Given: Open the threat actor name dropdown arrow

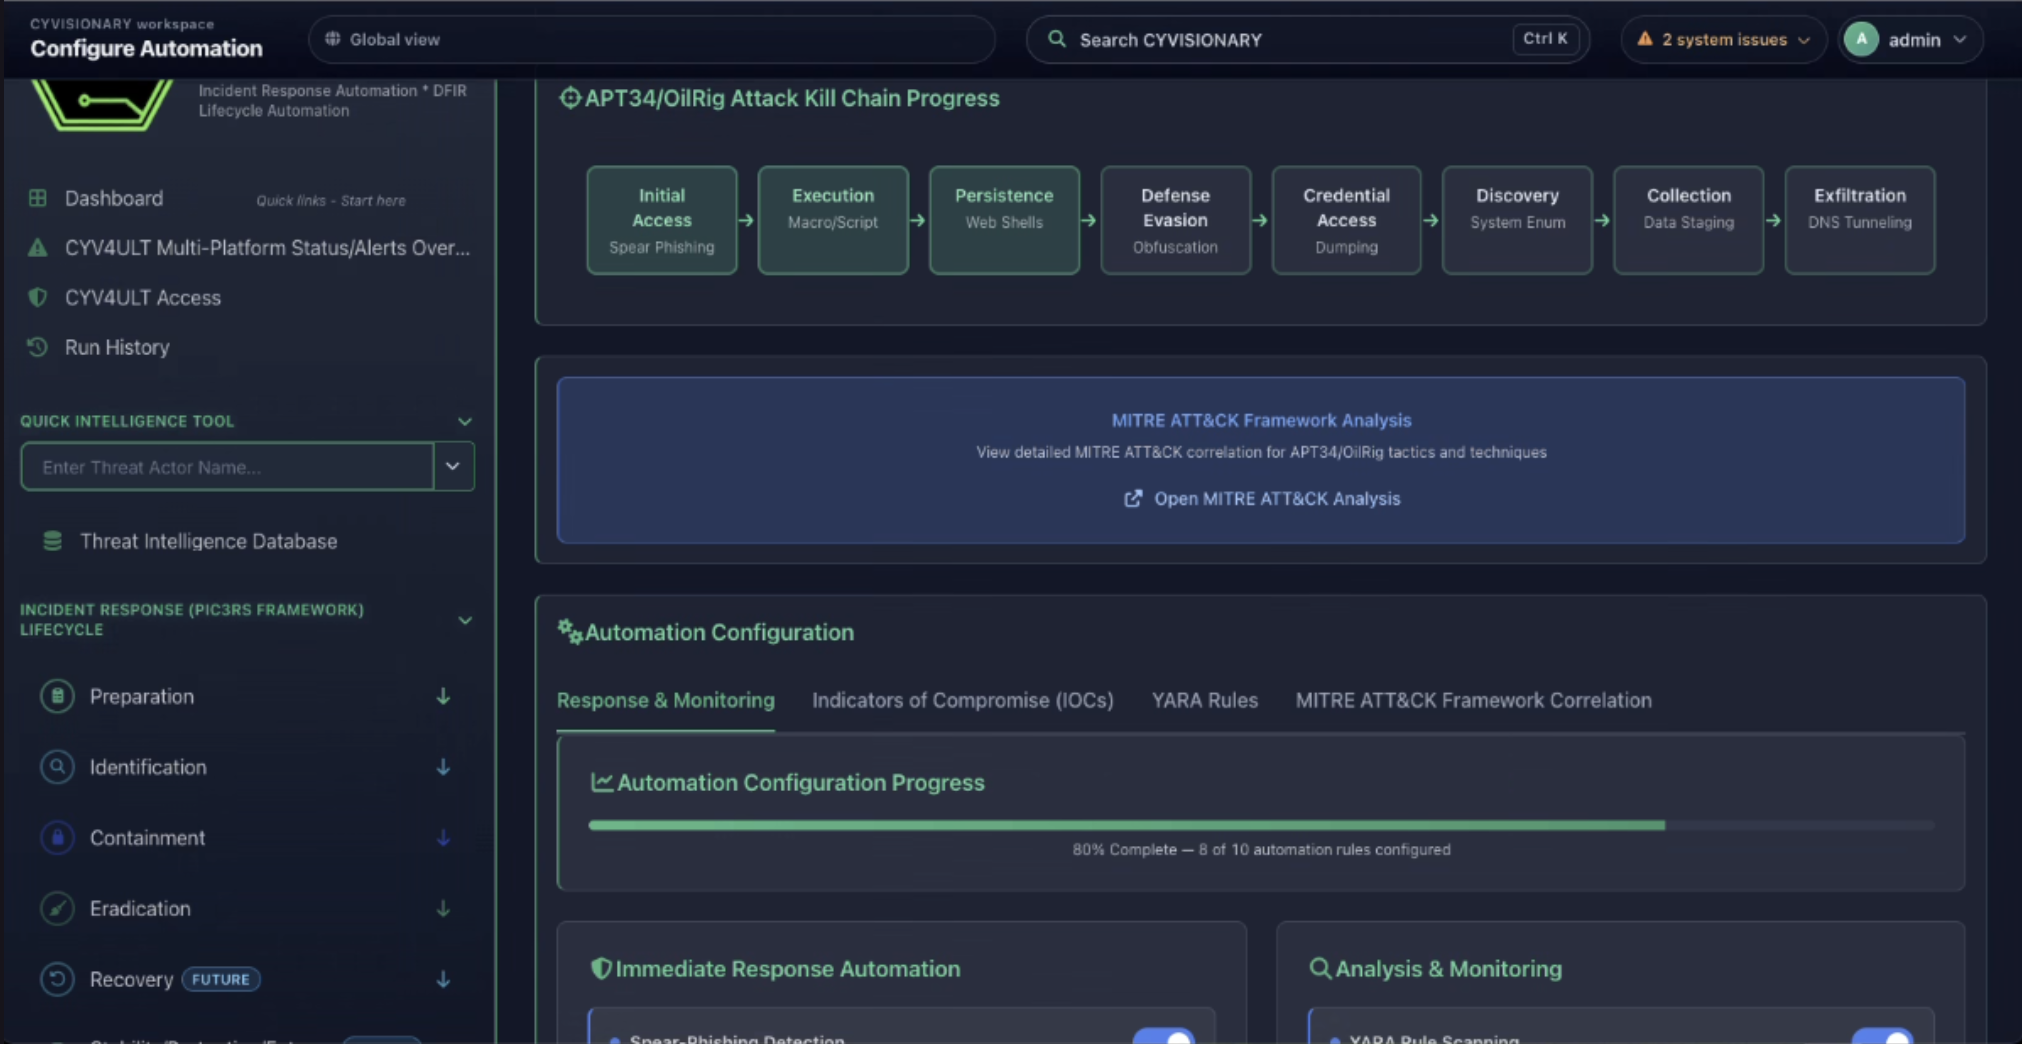Looking at the screenshot, I should (x=453, y=466).
